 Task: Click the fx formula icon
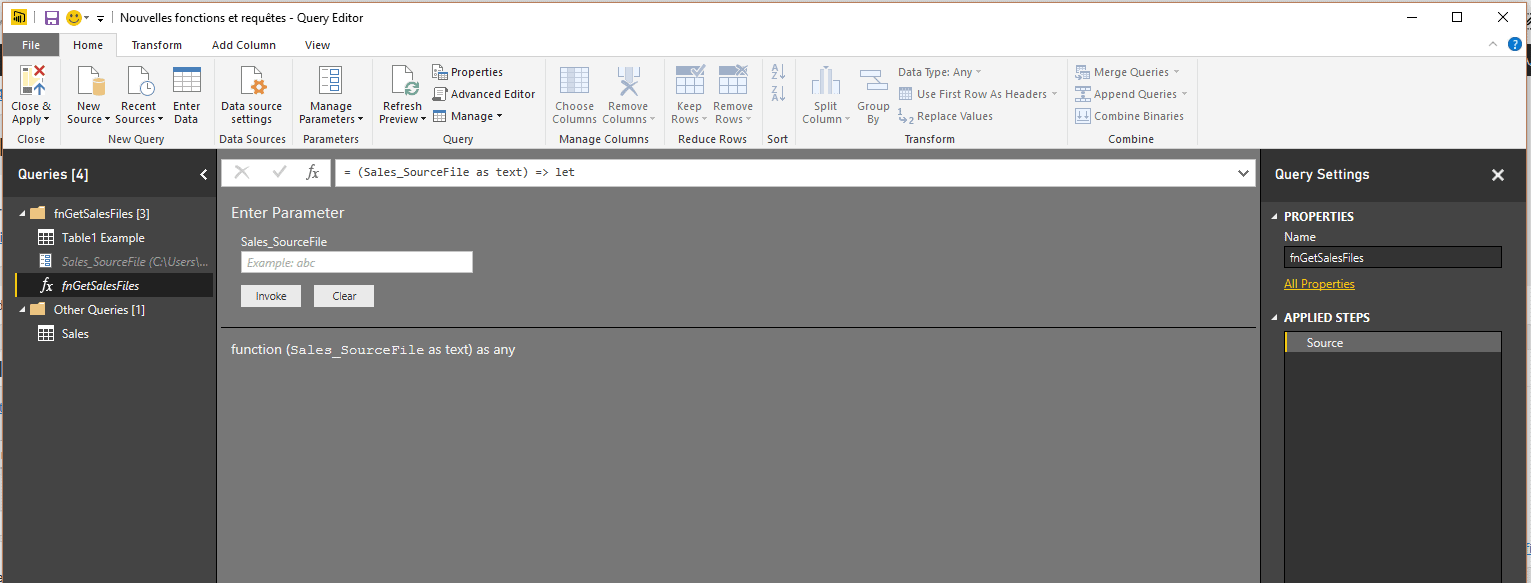point(312,172)
